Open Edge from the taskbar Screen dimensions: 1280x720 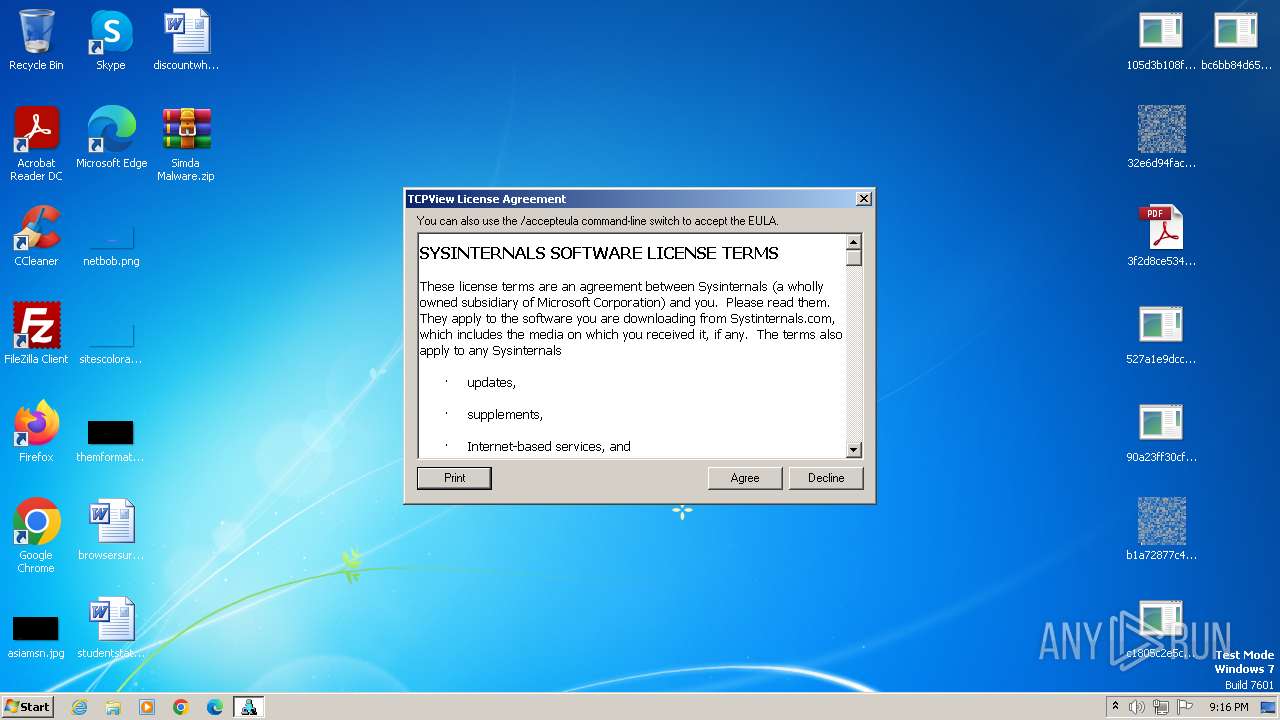tap(215, 707)
